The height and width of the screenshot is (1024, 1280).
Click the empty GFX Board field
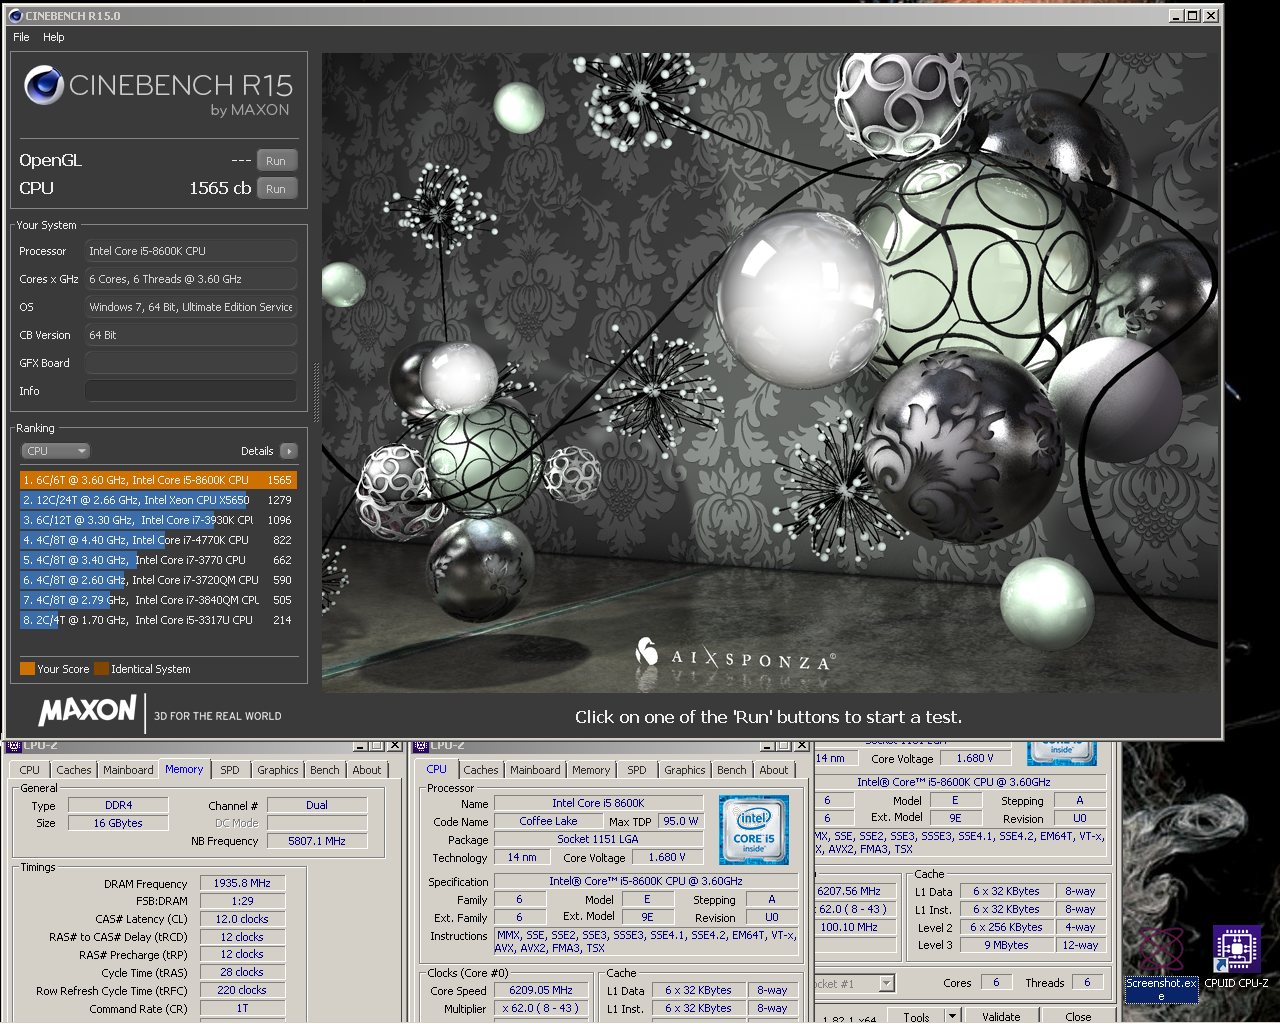191,363
